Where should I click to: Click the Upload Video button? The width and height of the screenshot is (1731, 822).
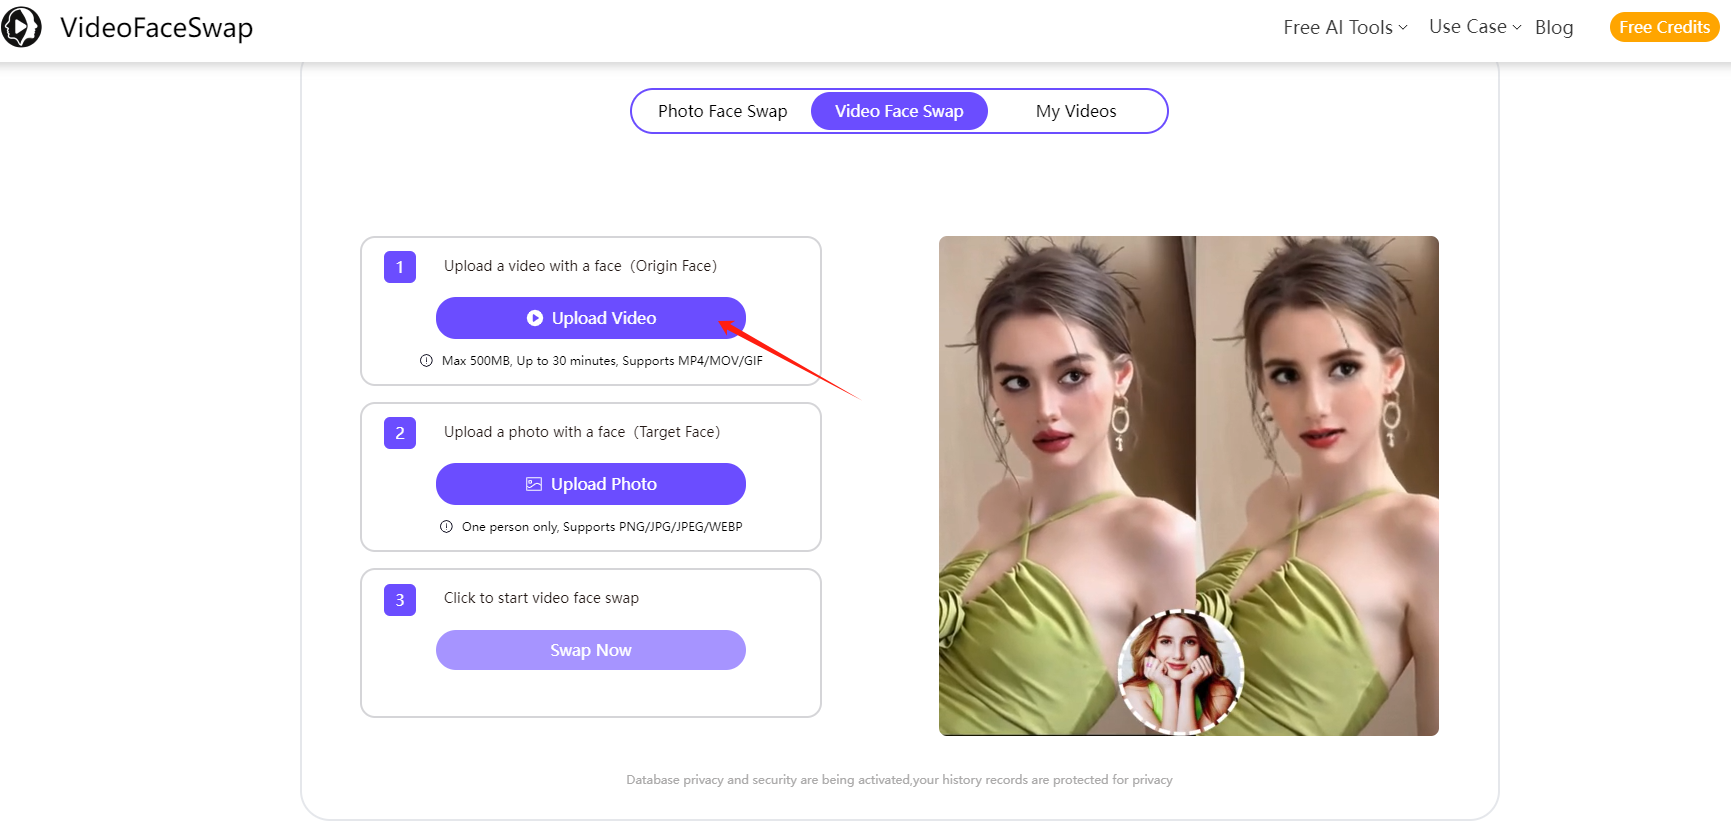(591, 318)
